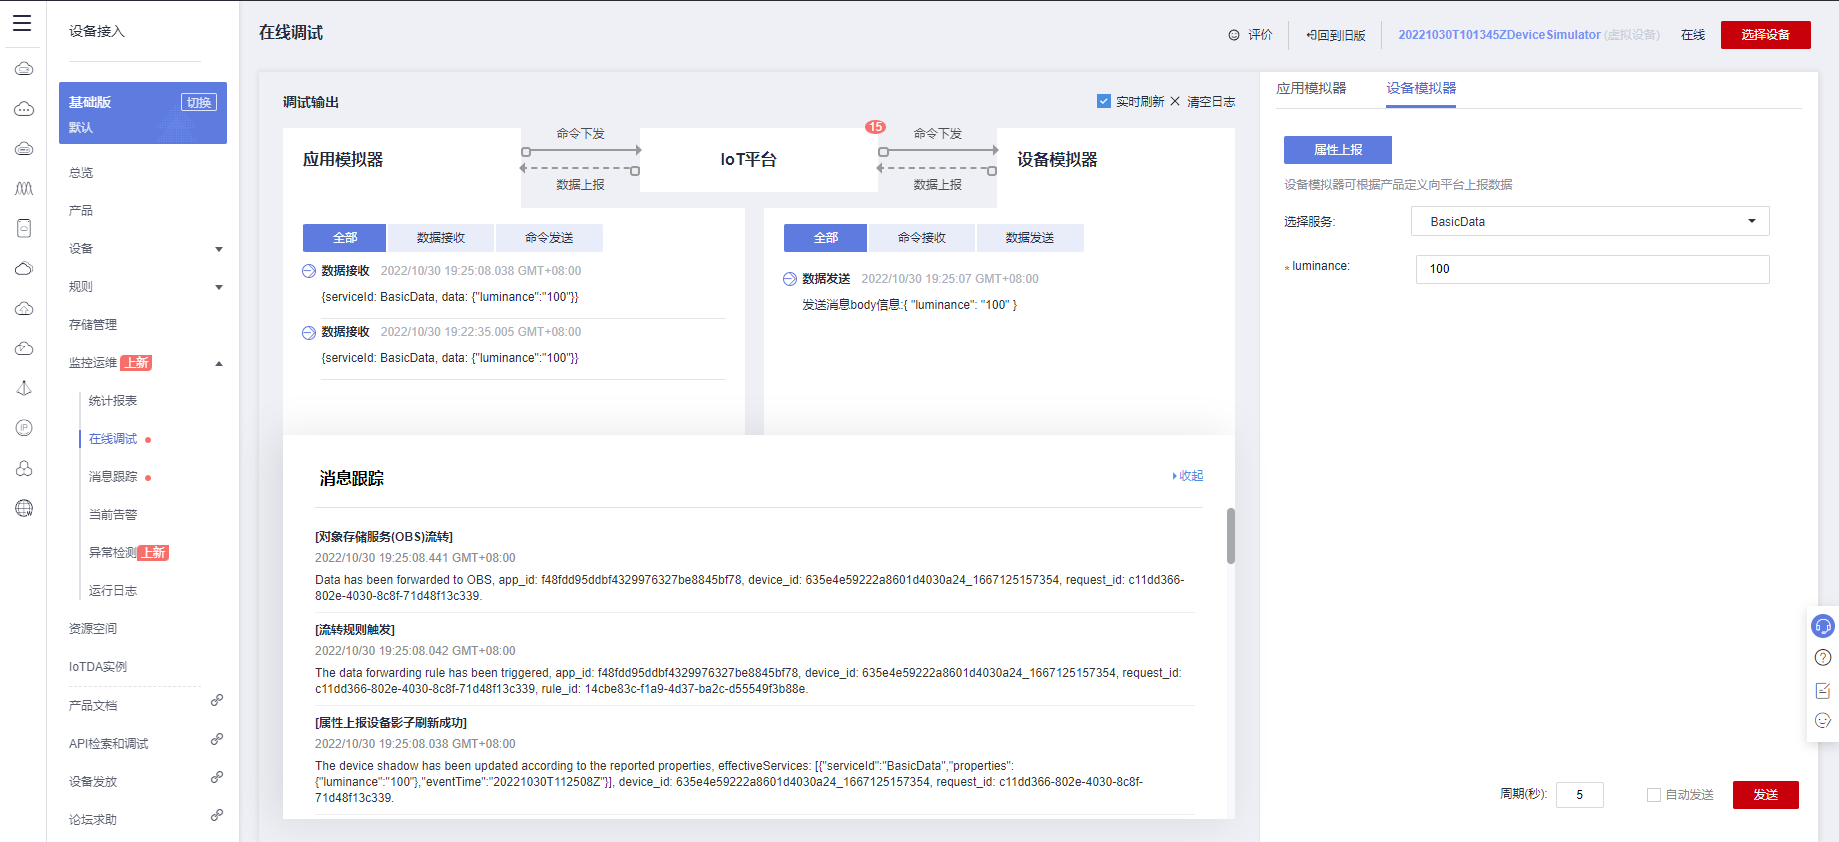Select the 数据接收 filter tab
This screenshot has width=1839, height=842.
tap(441, 238)
